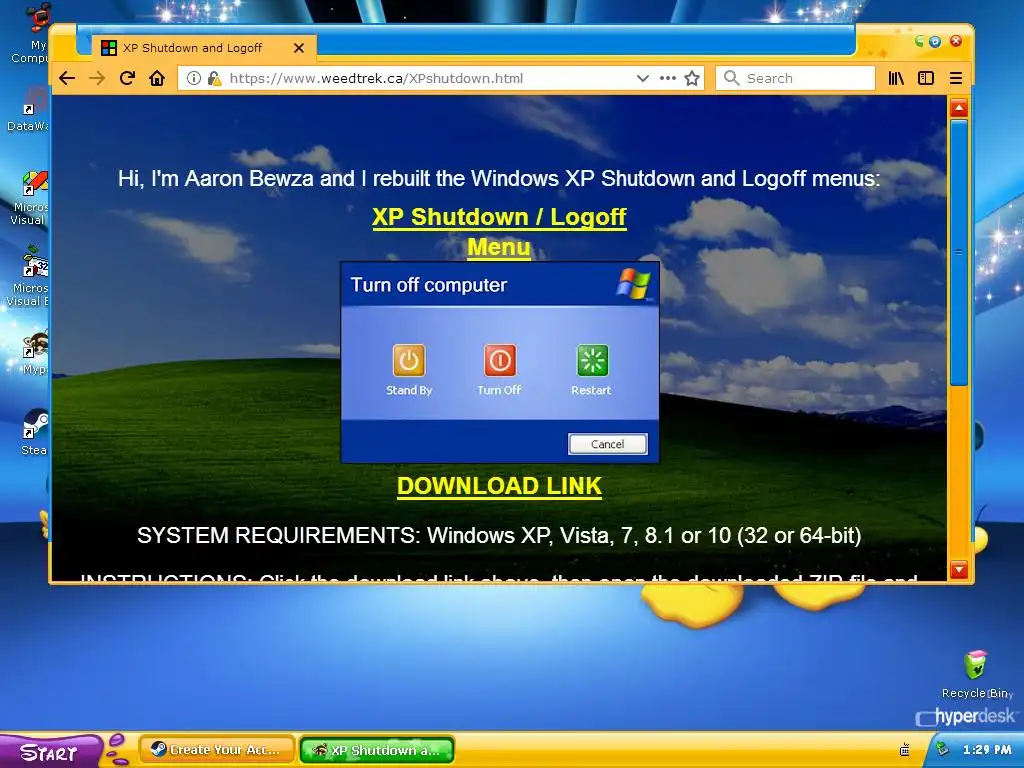1024x768 pixels.
Task: Open the Steam desktop shortcut
Action: tap(34, 431)
